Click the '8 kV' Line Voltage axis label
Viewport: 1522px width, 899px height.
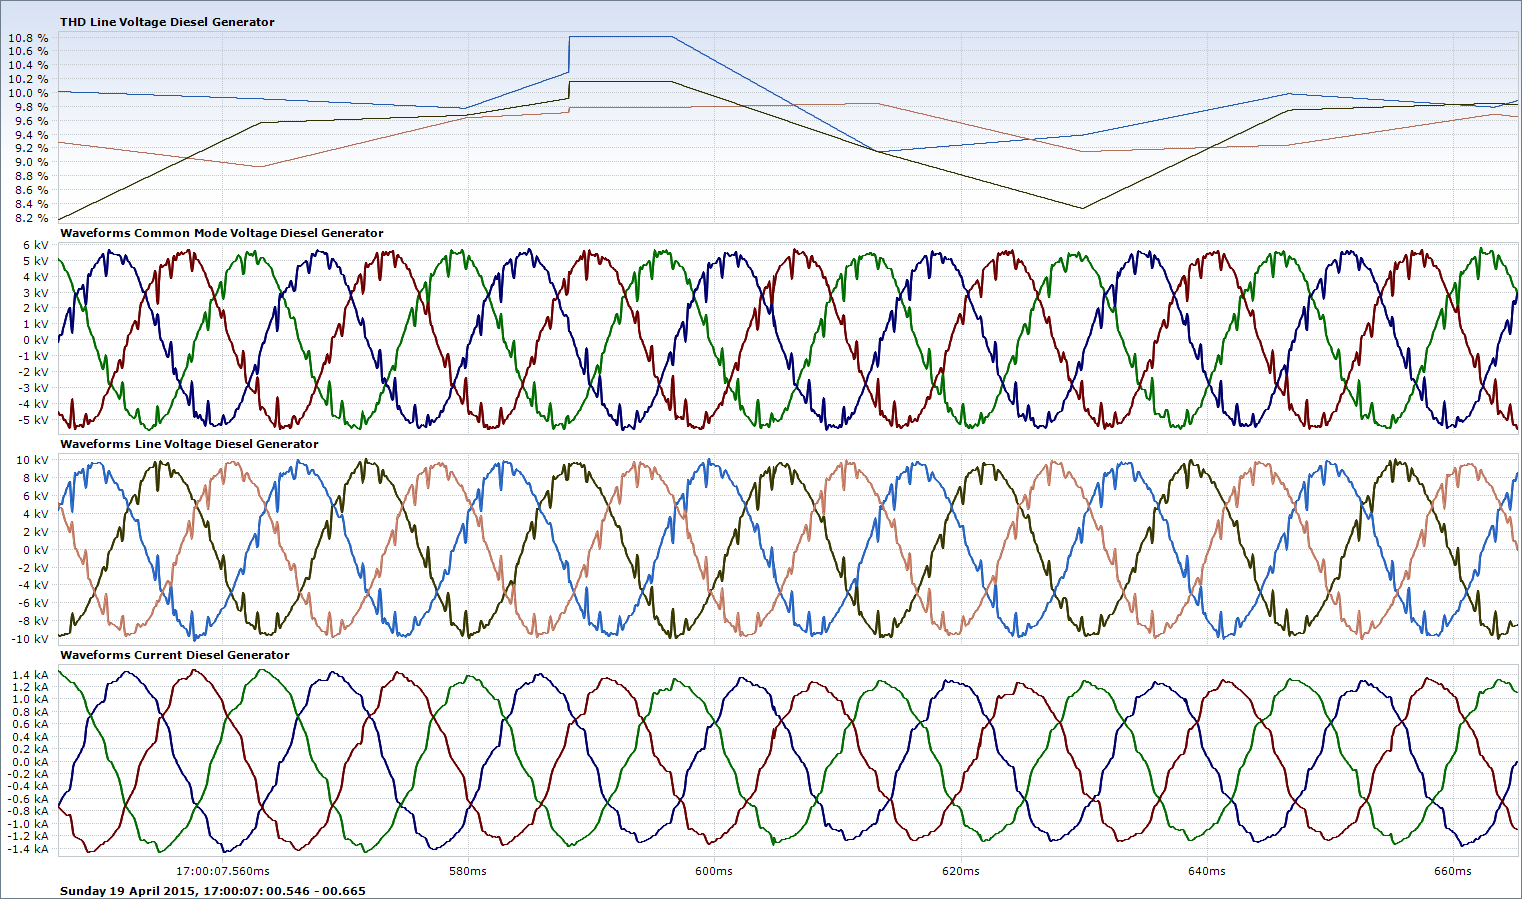pyautogui.click(x=36, y=478)
